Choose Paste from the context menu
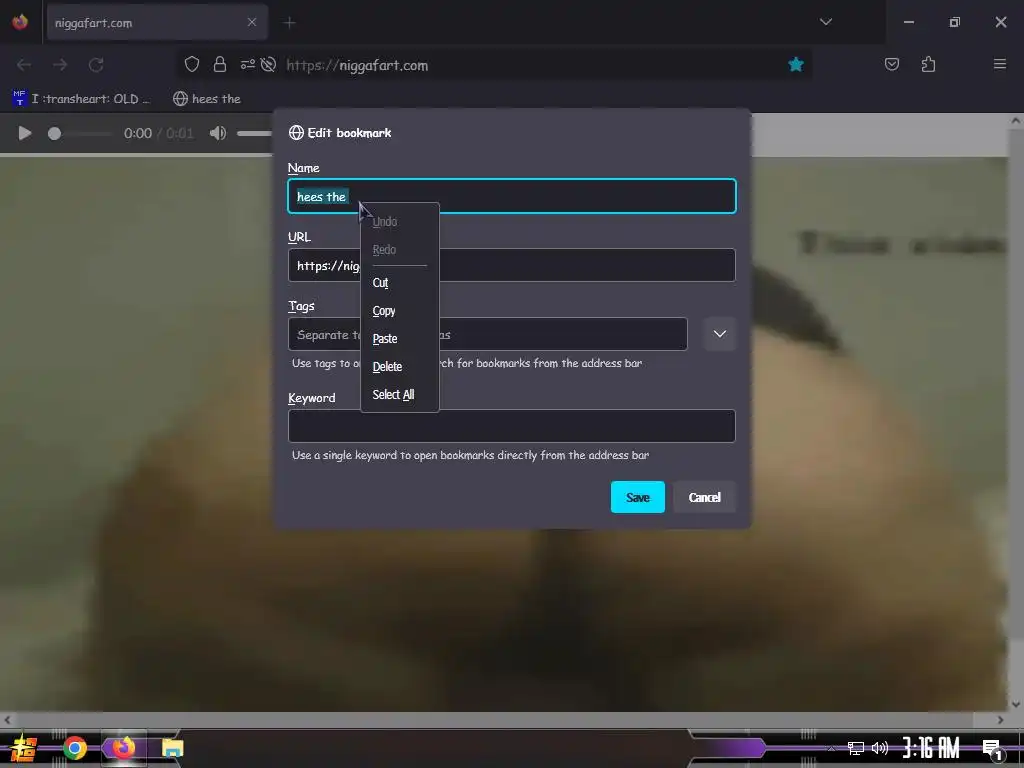Screen dimensions: 1024x768 pyautogui.click(x=400, y=339)
